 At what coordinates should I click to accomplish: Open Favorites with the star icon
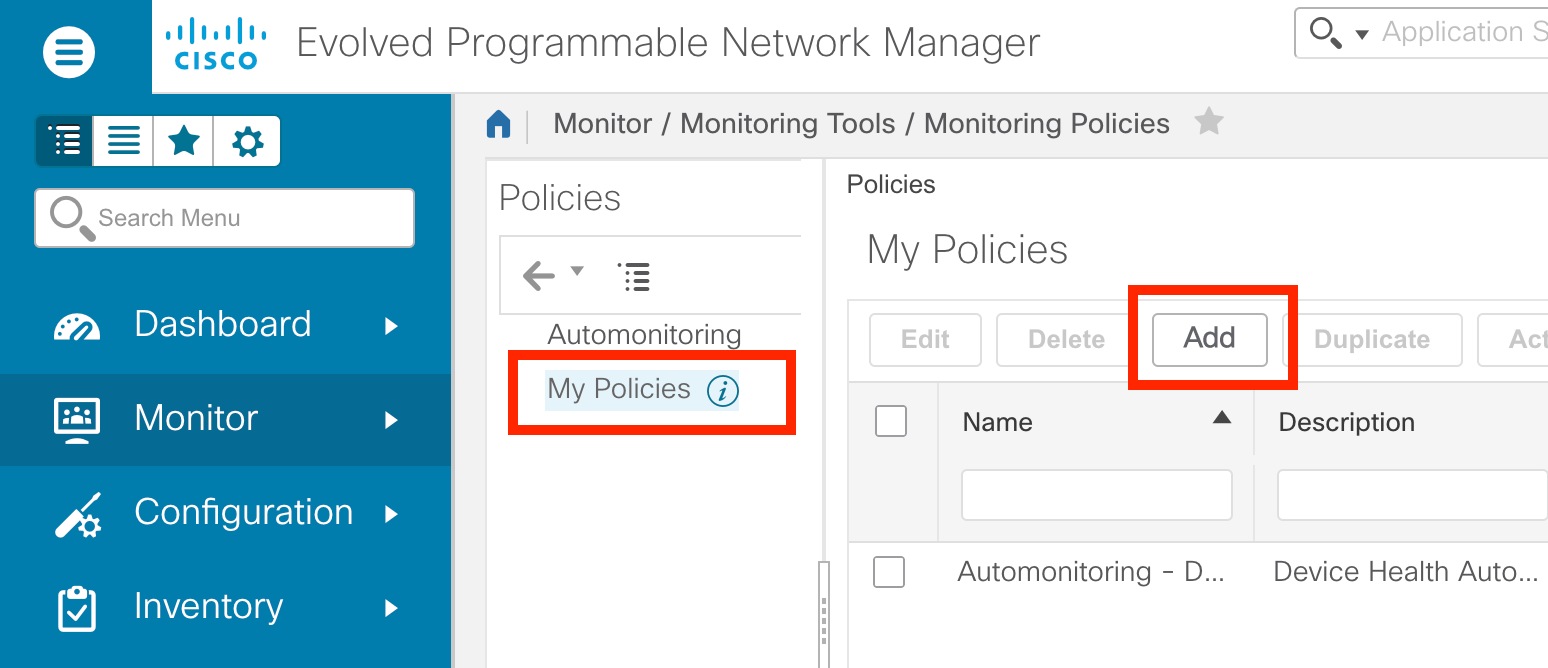184,140
